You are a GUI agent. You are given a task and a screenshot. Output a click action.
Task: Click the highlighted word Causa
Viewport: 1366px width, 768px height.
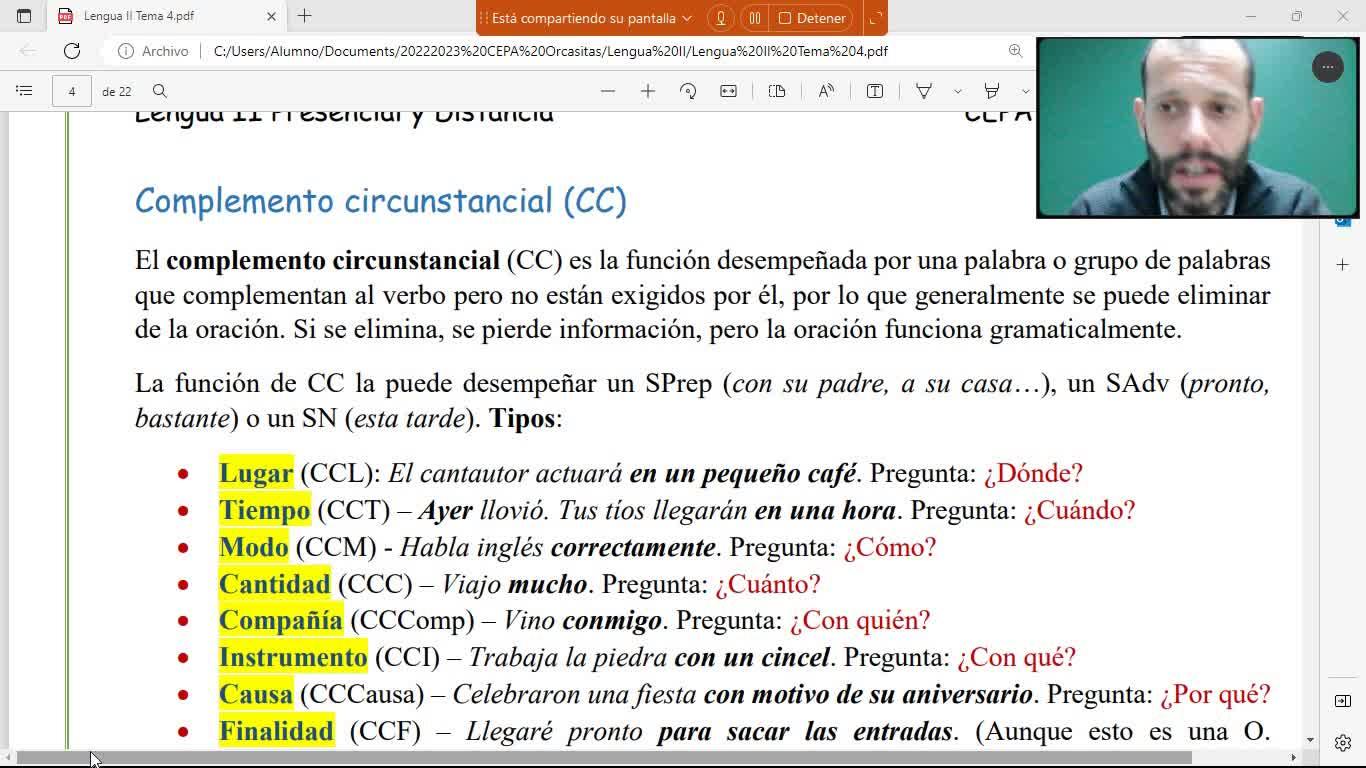point(256,694)
